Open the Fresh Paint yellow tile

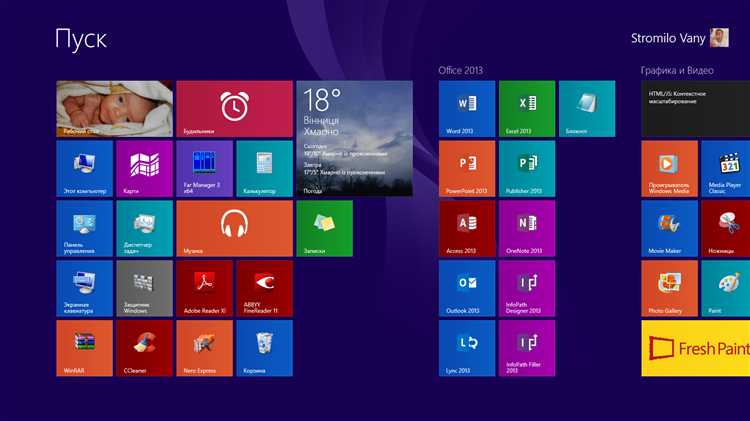click(695, 348)
